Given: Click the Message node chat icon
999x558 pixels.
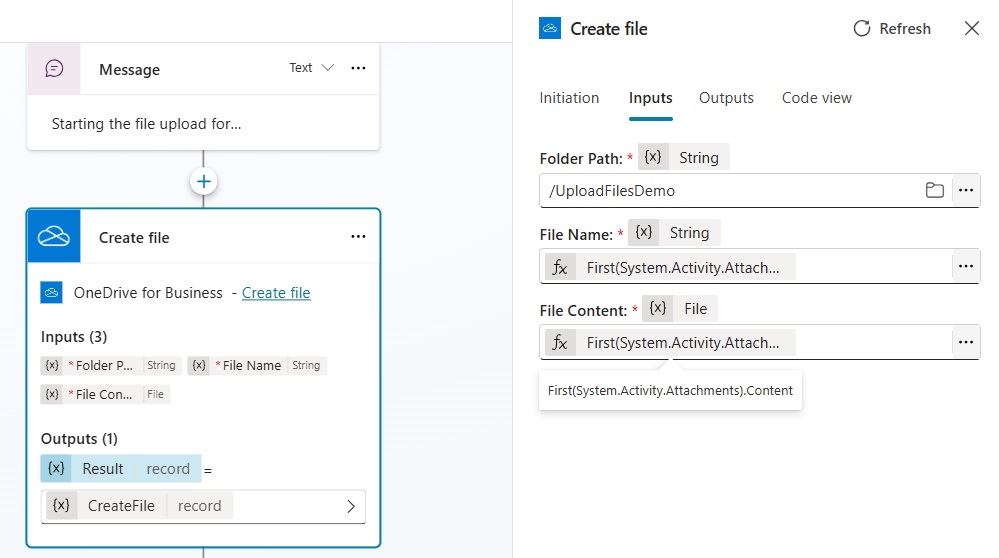Looking at the screenshot, I should point(54,68).
